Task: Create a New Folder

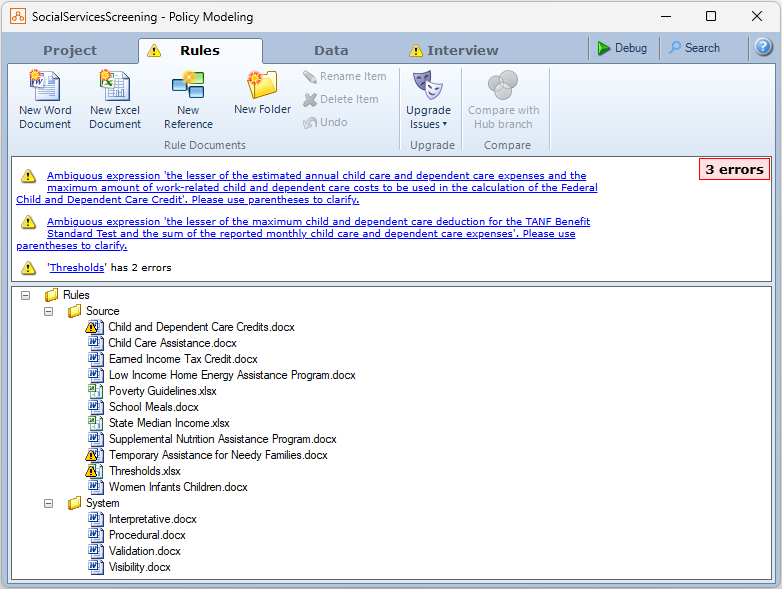Action: coord(262,93)
